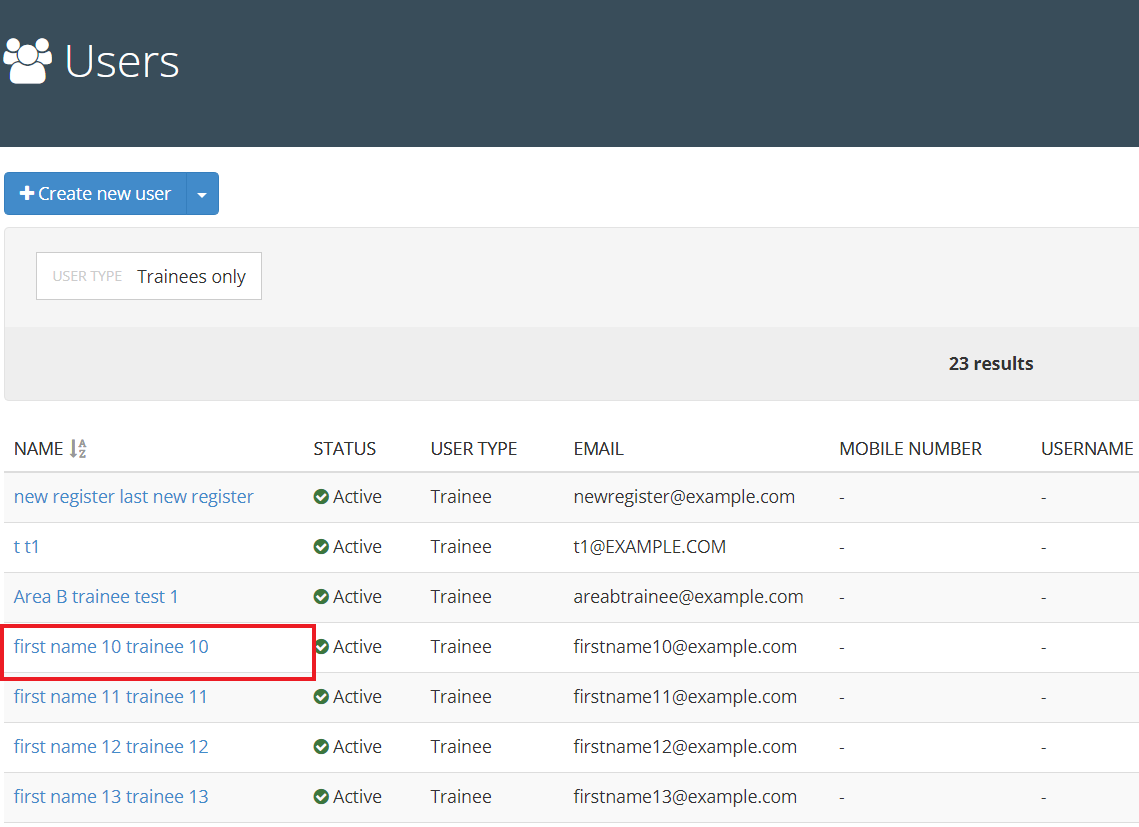Open the user t t1
The height and width of the screenshot is (827, 1139).
pos(26,546)
